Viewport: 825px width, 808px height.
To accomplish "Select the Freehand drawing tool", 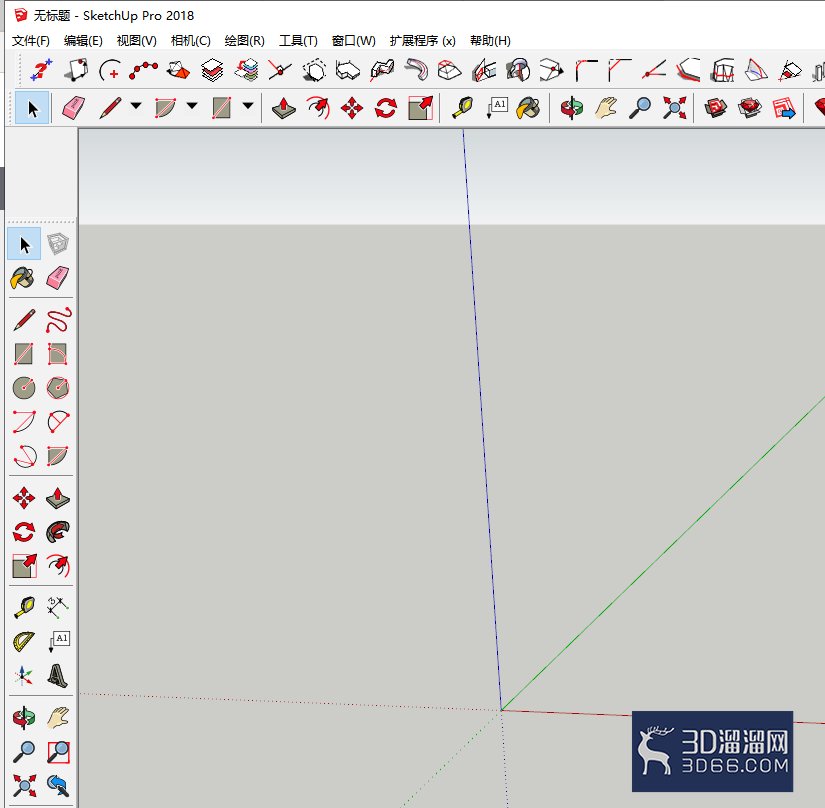I will tap(58, 319).
